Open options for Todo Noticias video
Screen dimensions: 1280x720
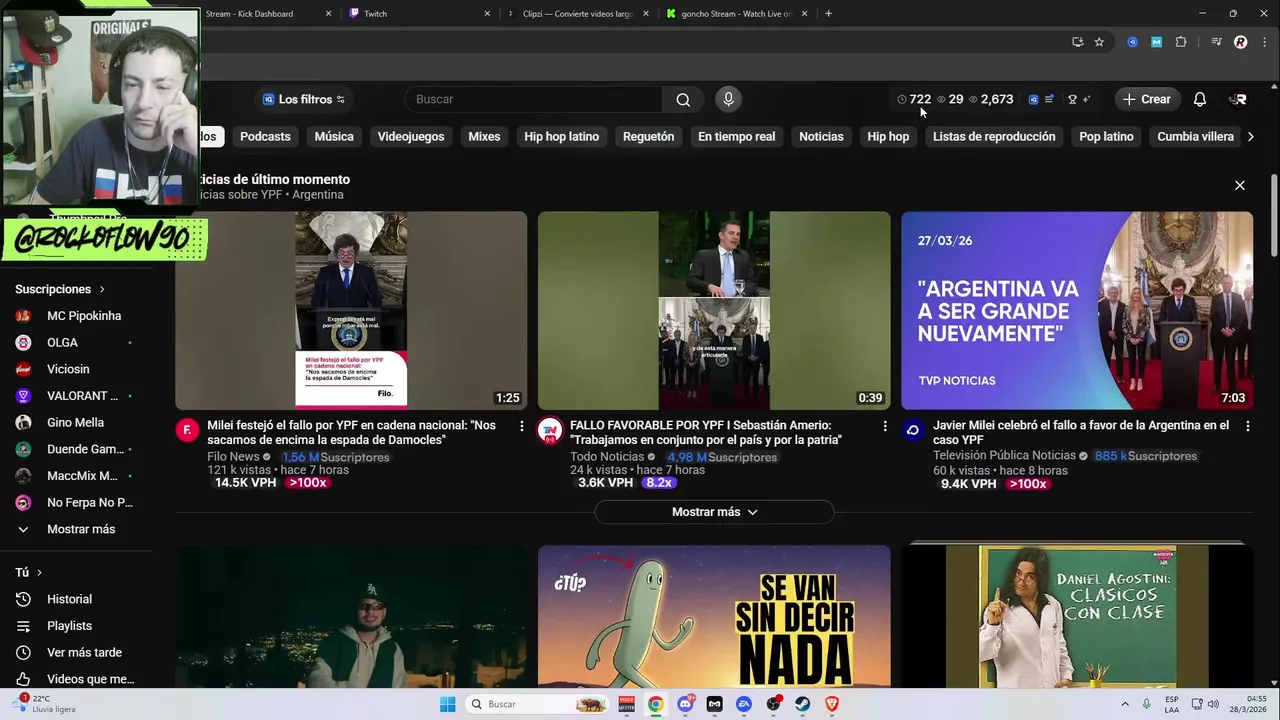coord(884,426)
